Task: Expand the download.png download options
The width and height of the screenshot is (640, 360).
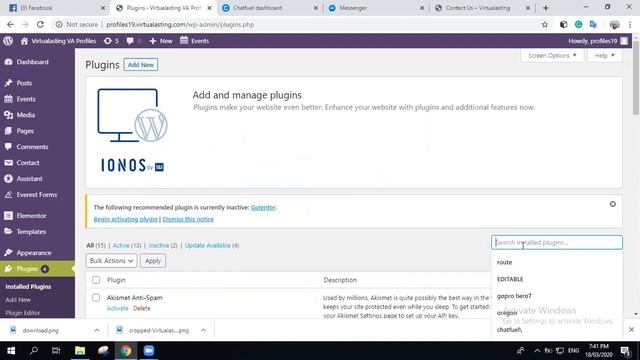Action: tap(97, 330)
